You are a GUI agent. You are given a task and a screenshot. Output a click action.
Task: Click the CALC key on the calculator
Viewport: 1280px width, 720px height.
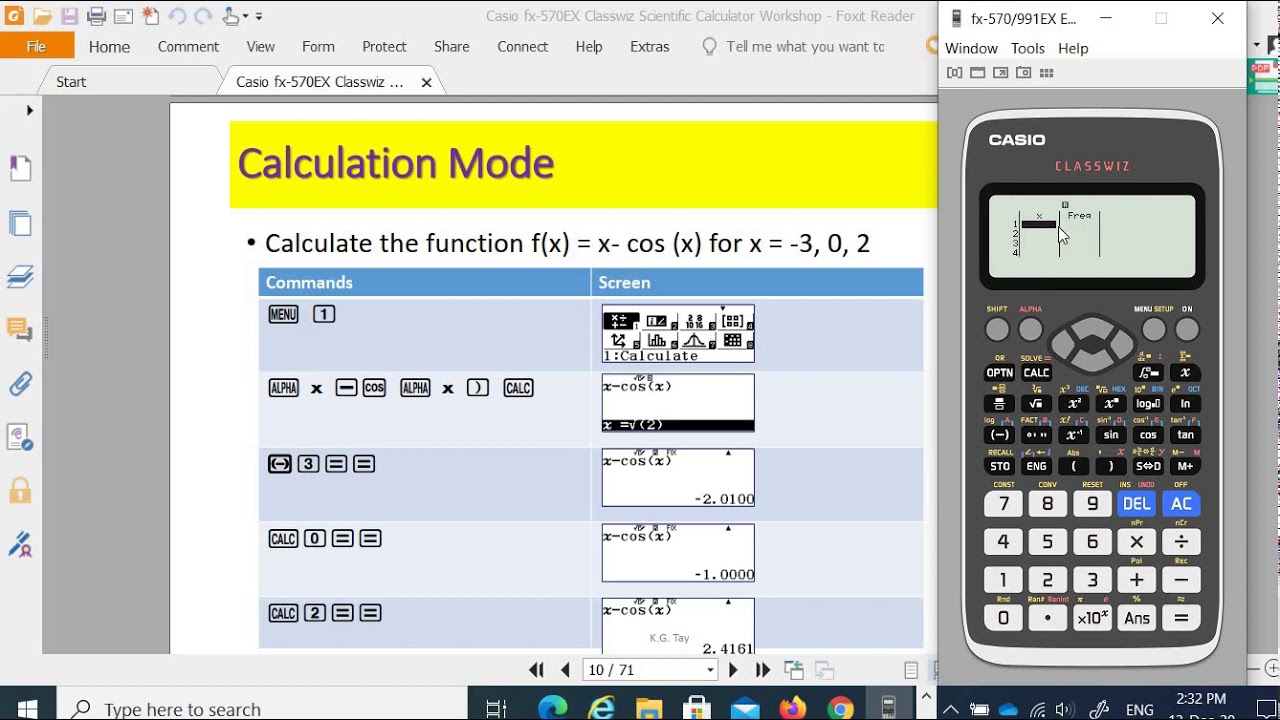point(1036,373)
